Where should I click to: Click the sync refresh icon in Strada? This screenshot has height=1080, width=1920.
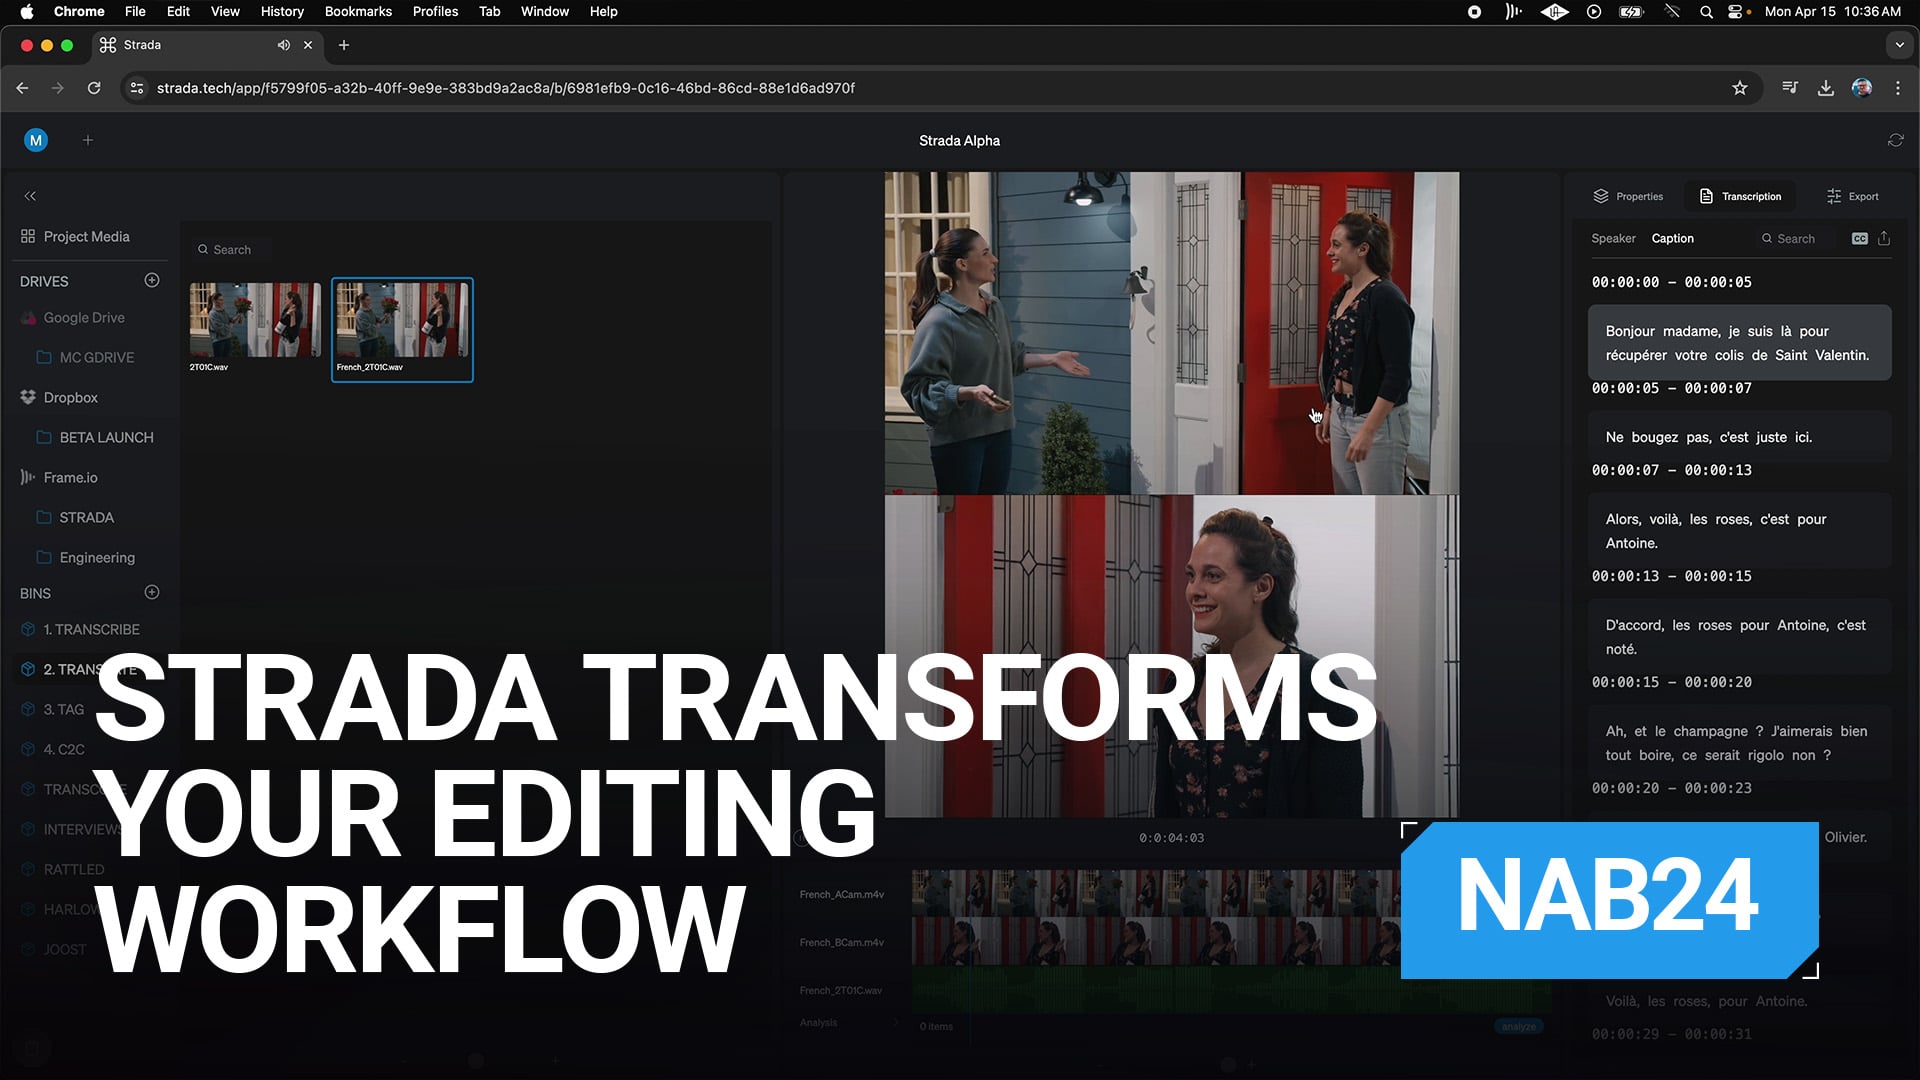point(1895,141)
